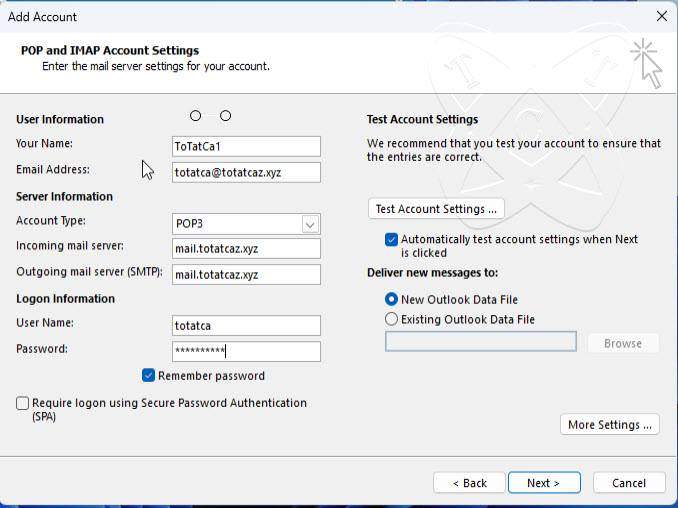678x508 pixels.
Task: Click the Your Name text field
Action: pyautogui.click(x=246, y=147)
